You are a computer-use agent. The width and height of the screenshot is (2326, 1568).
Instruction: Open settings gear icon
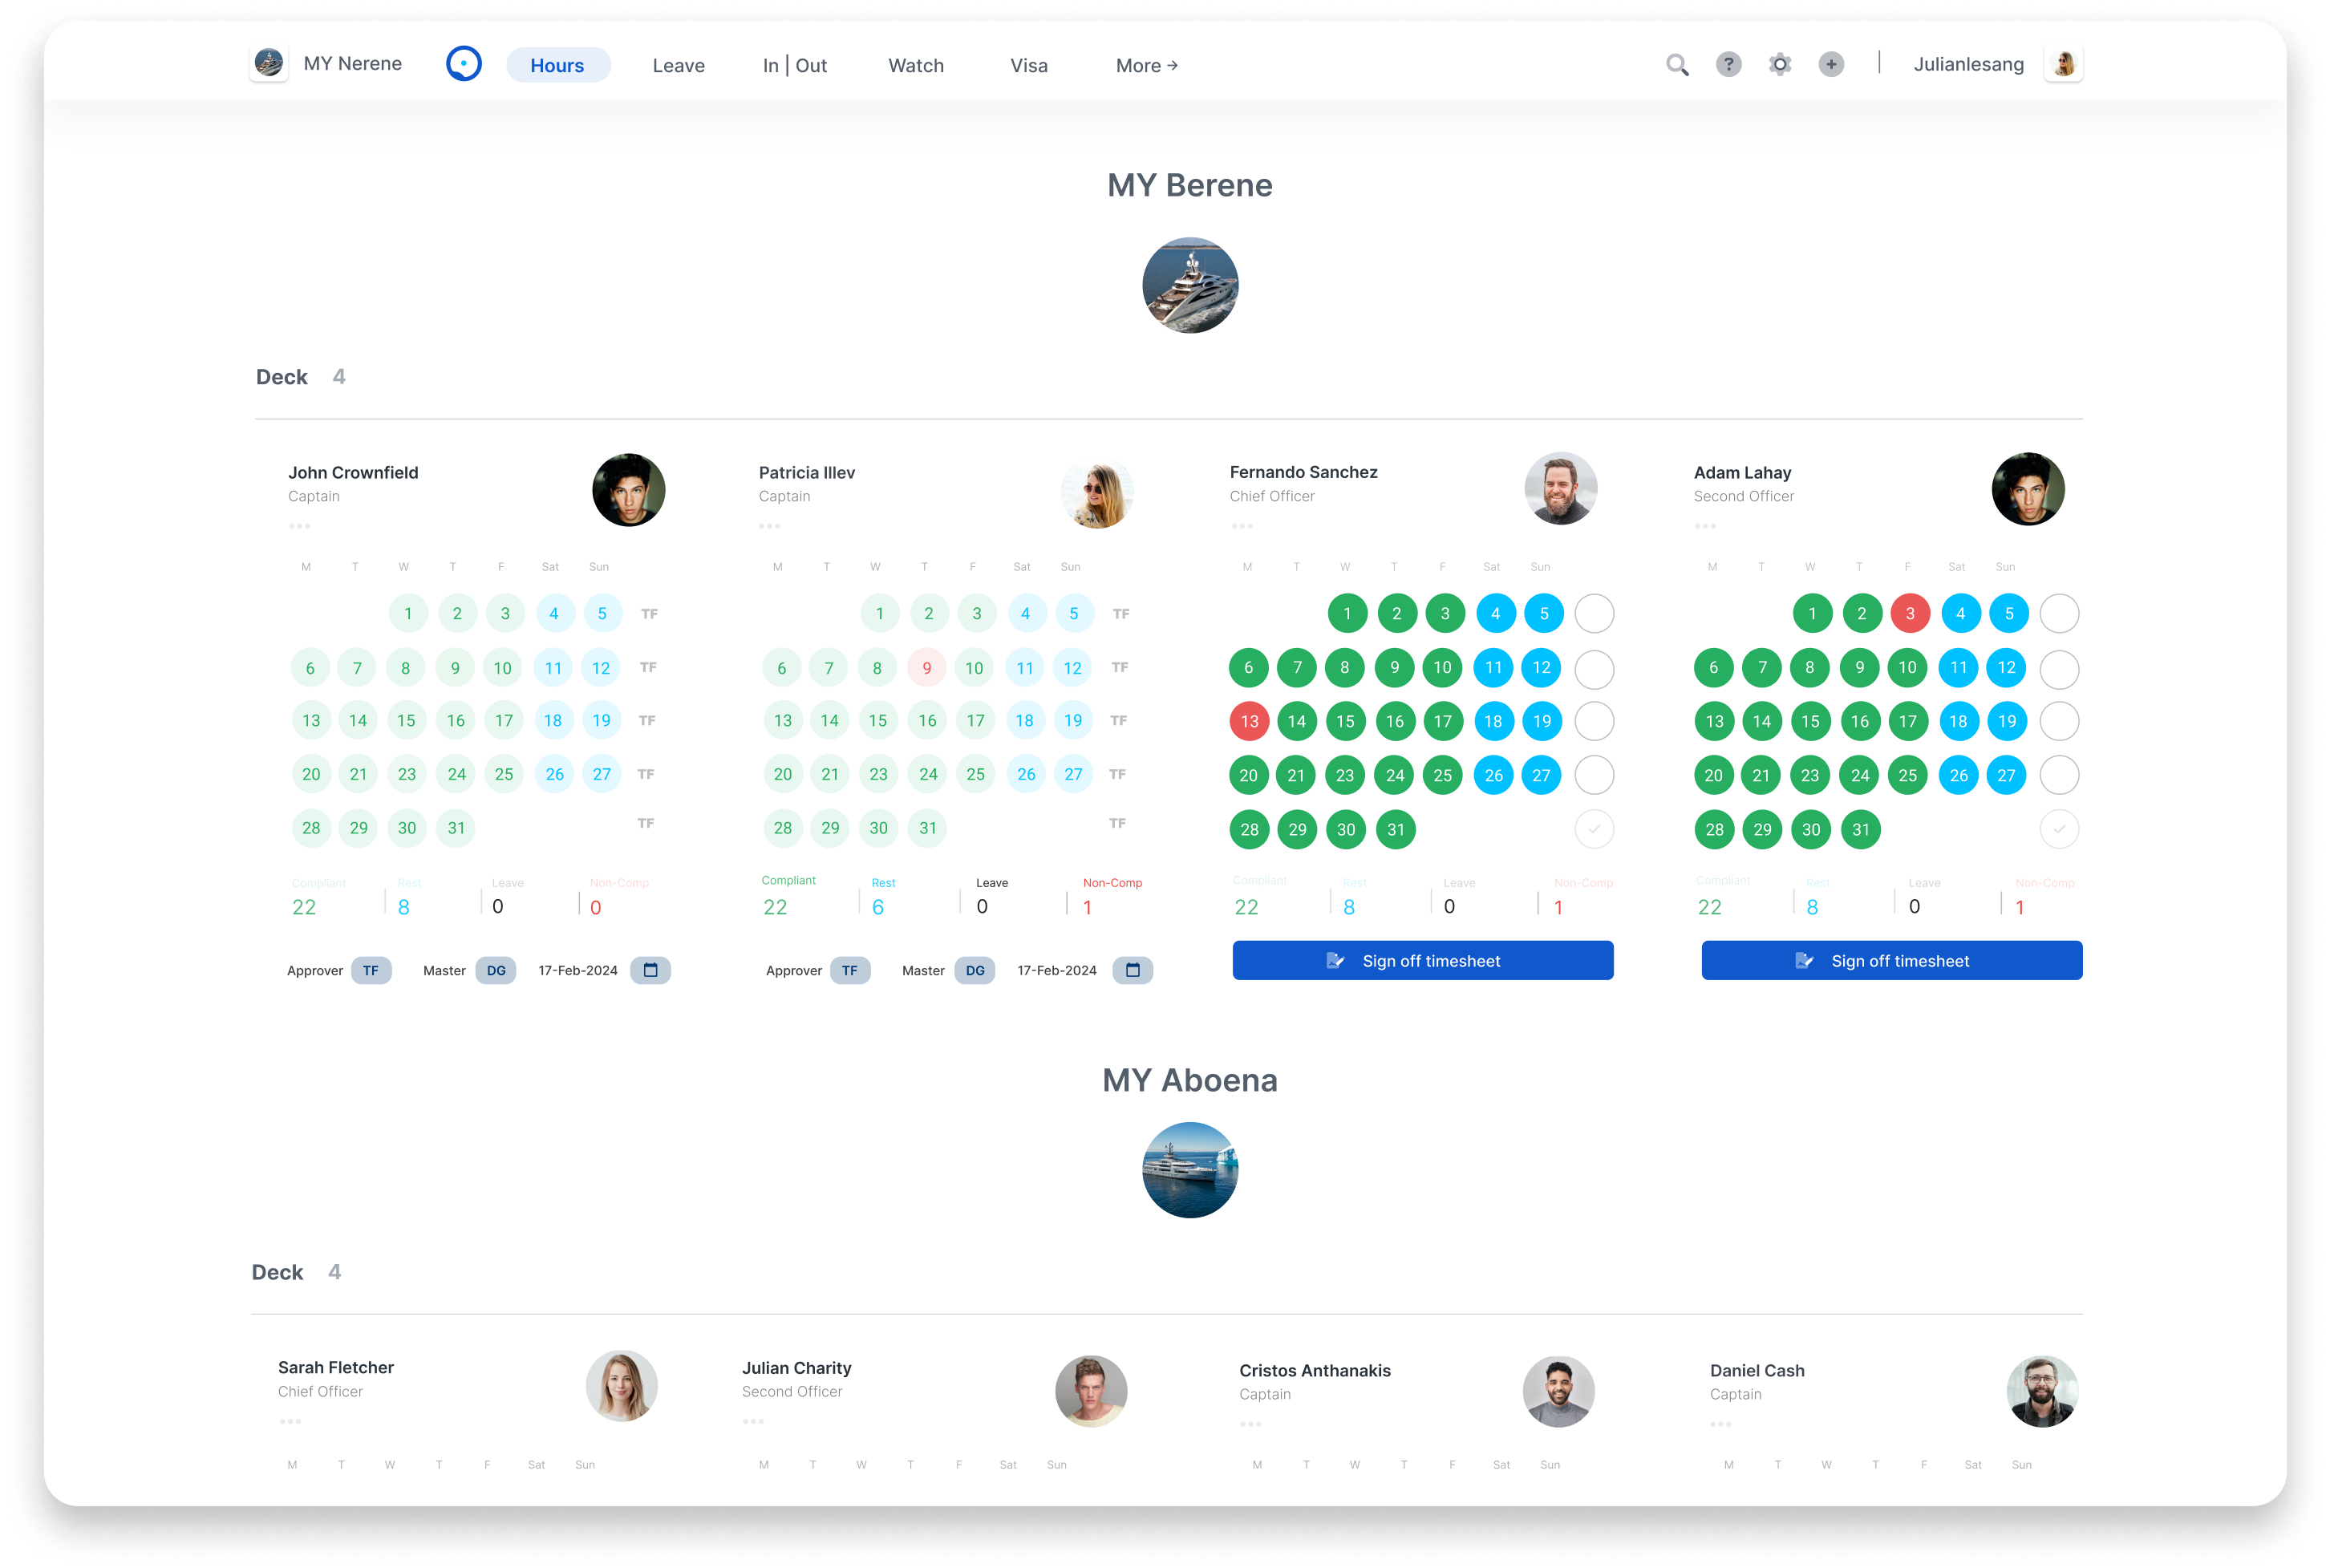coord(1779,65)
